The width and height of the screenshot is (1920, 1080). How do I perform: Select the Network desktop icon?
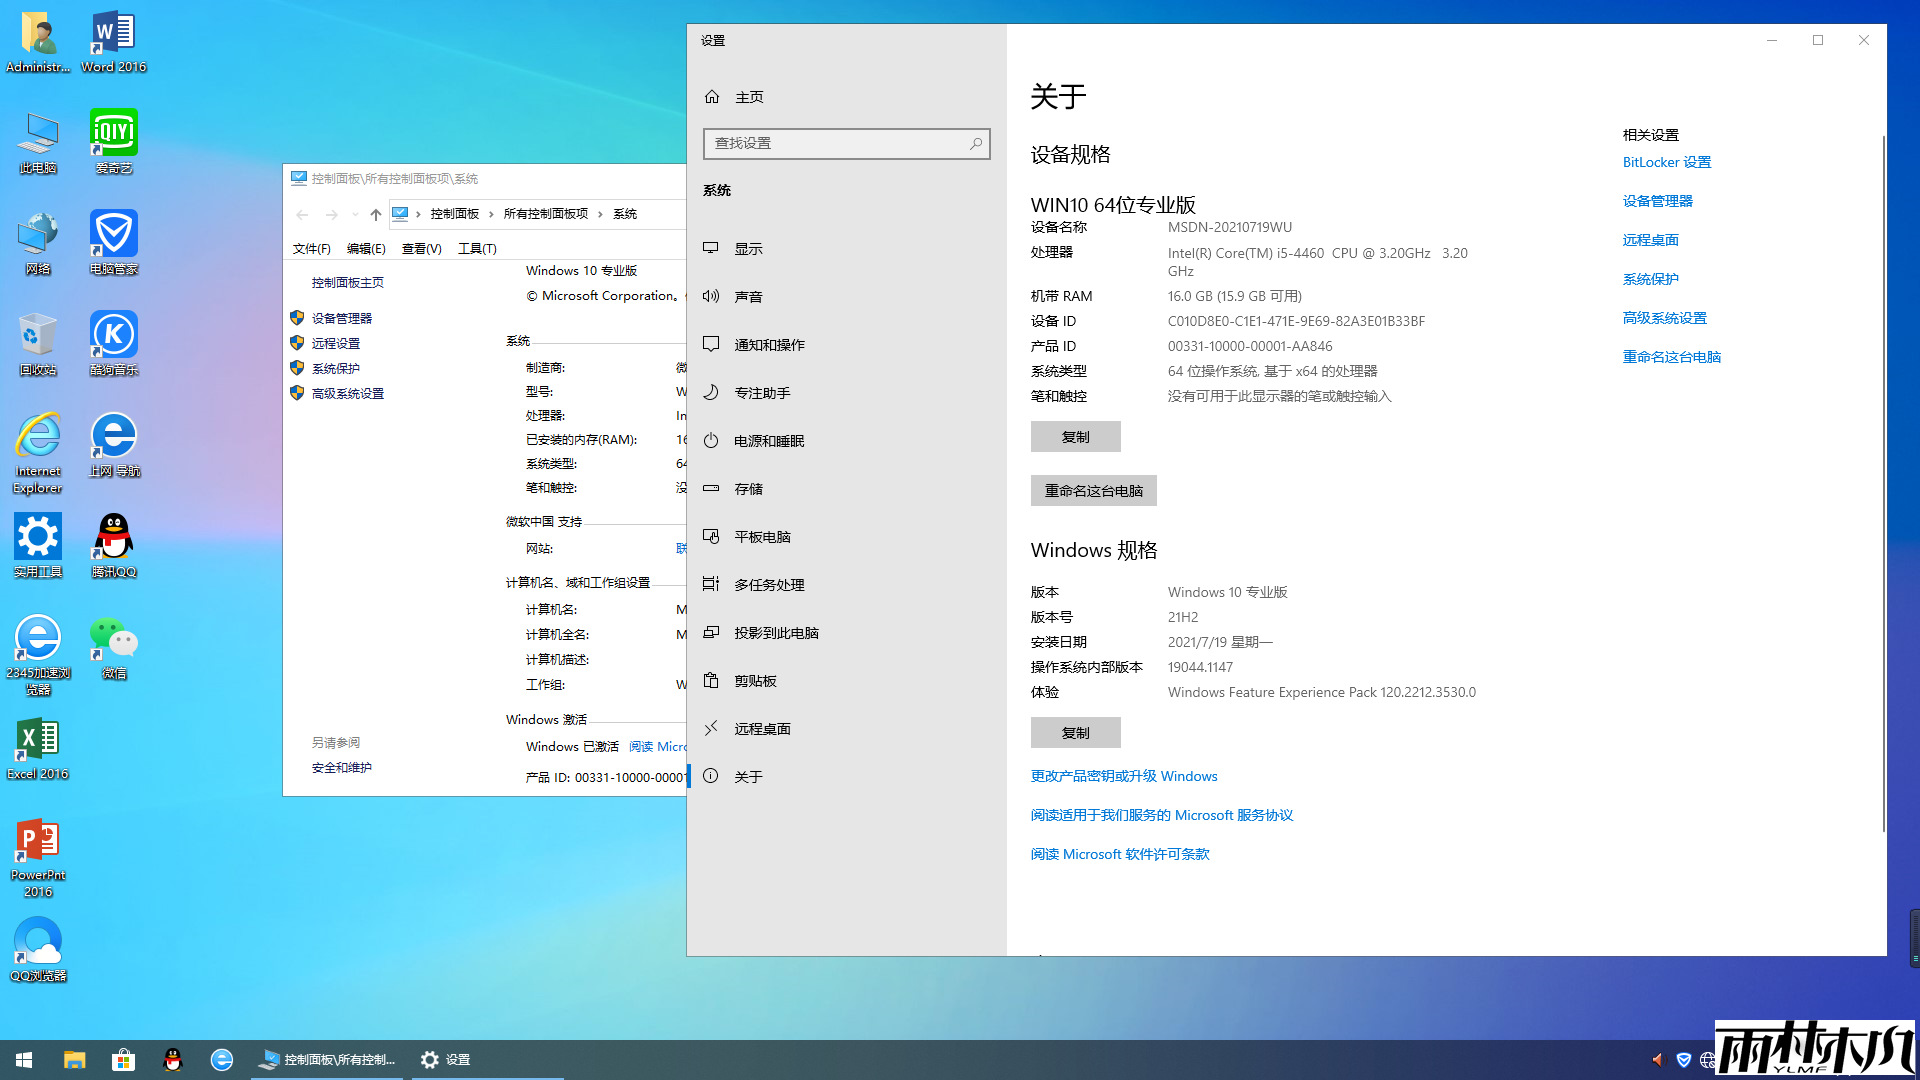38,243
